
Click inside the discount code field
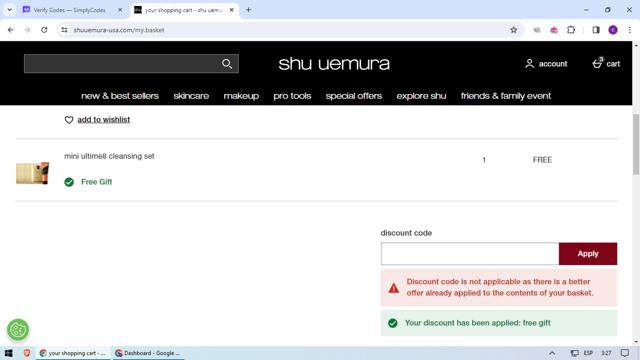pyautogui.click(x=470, y=253)
